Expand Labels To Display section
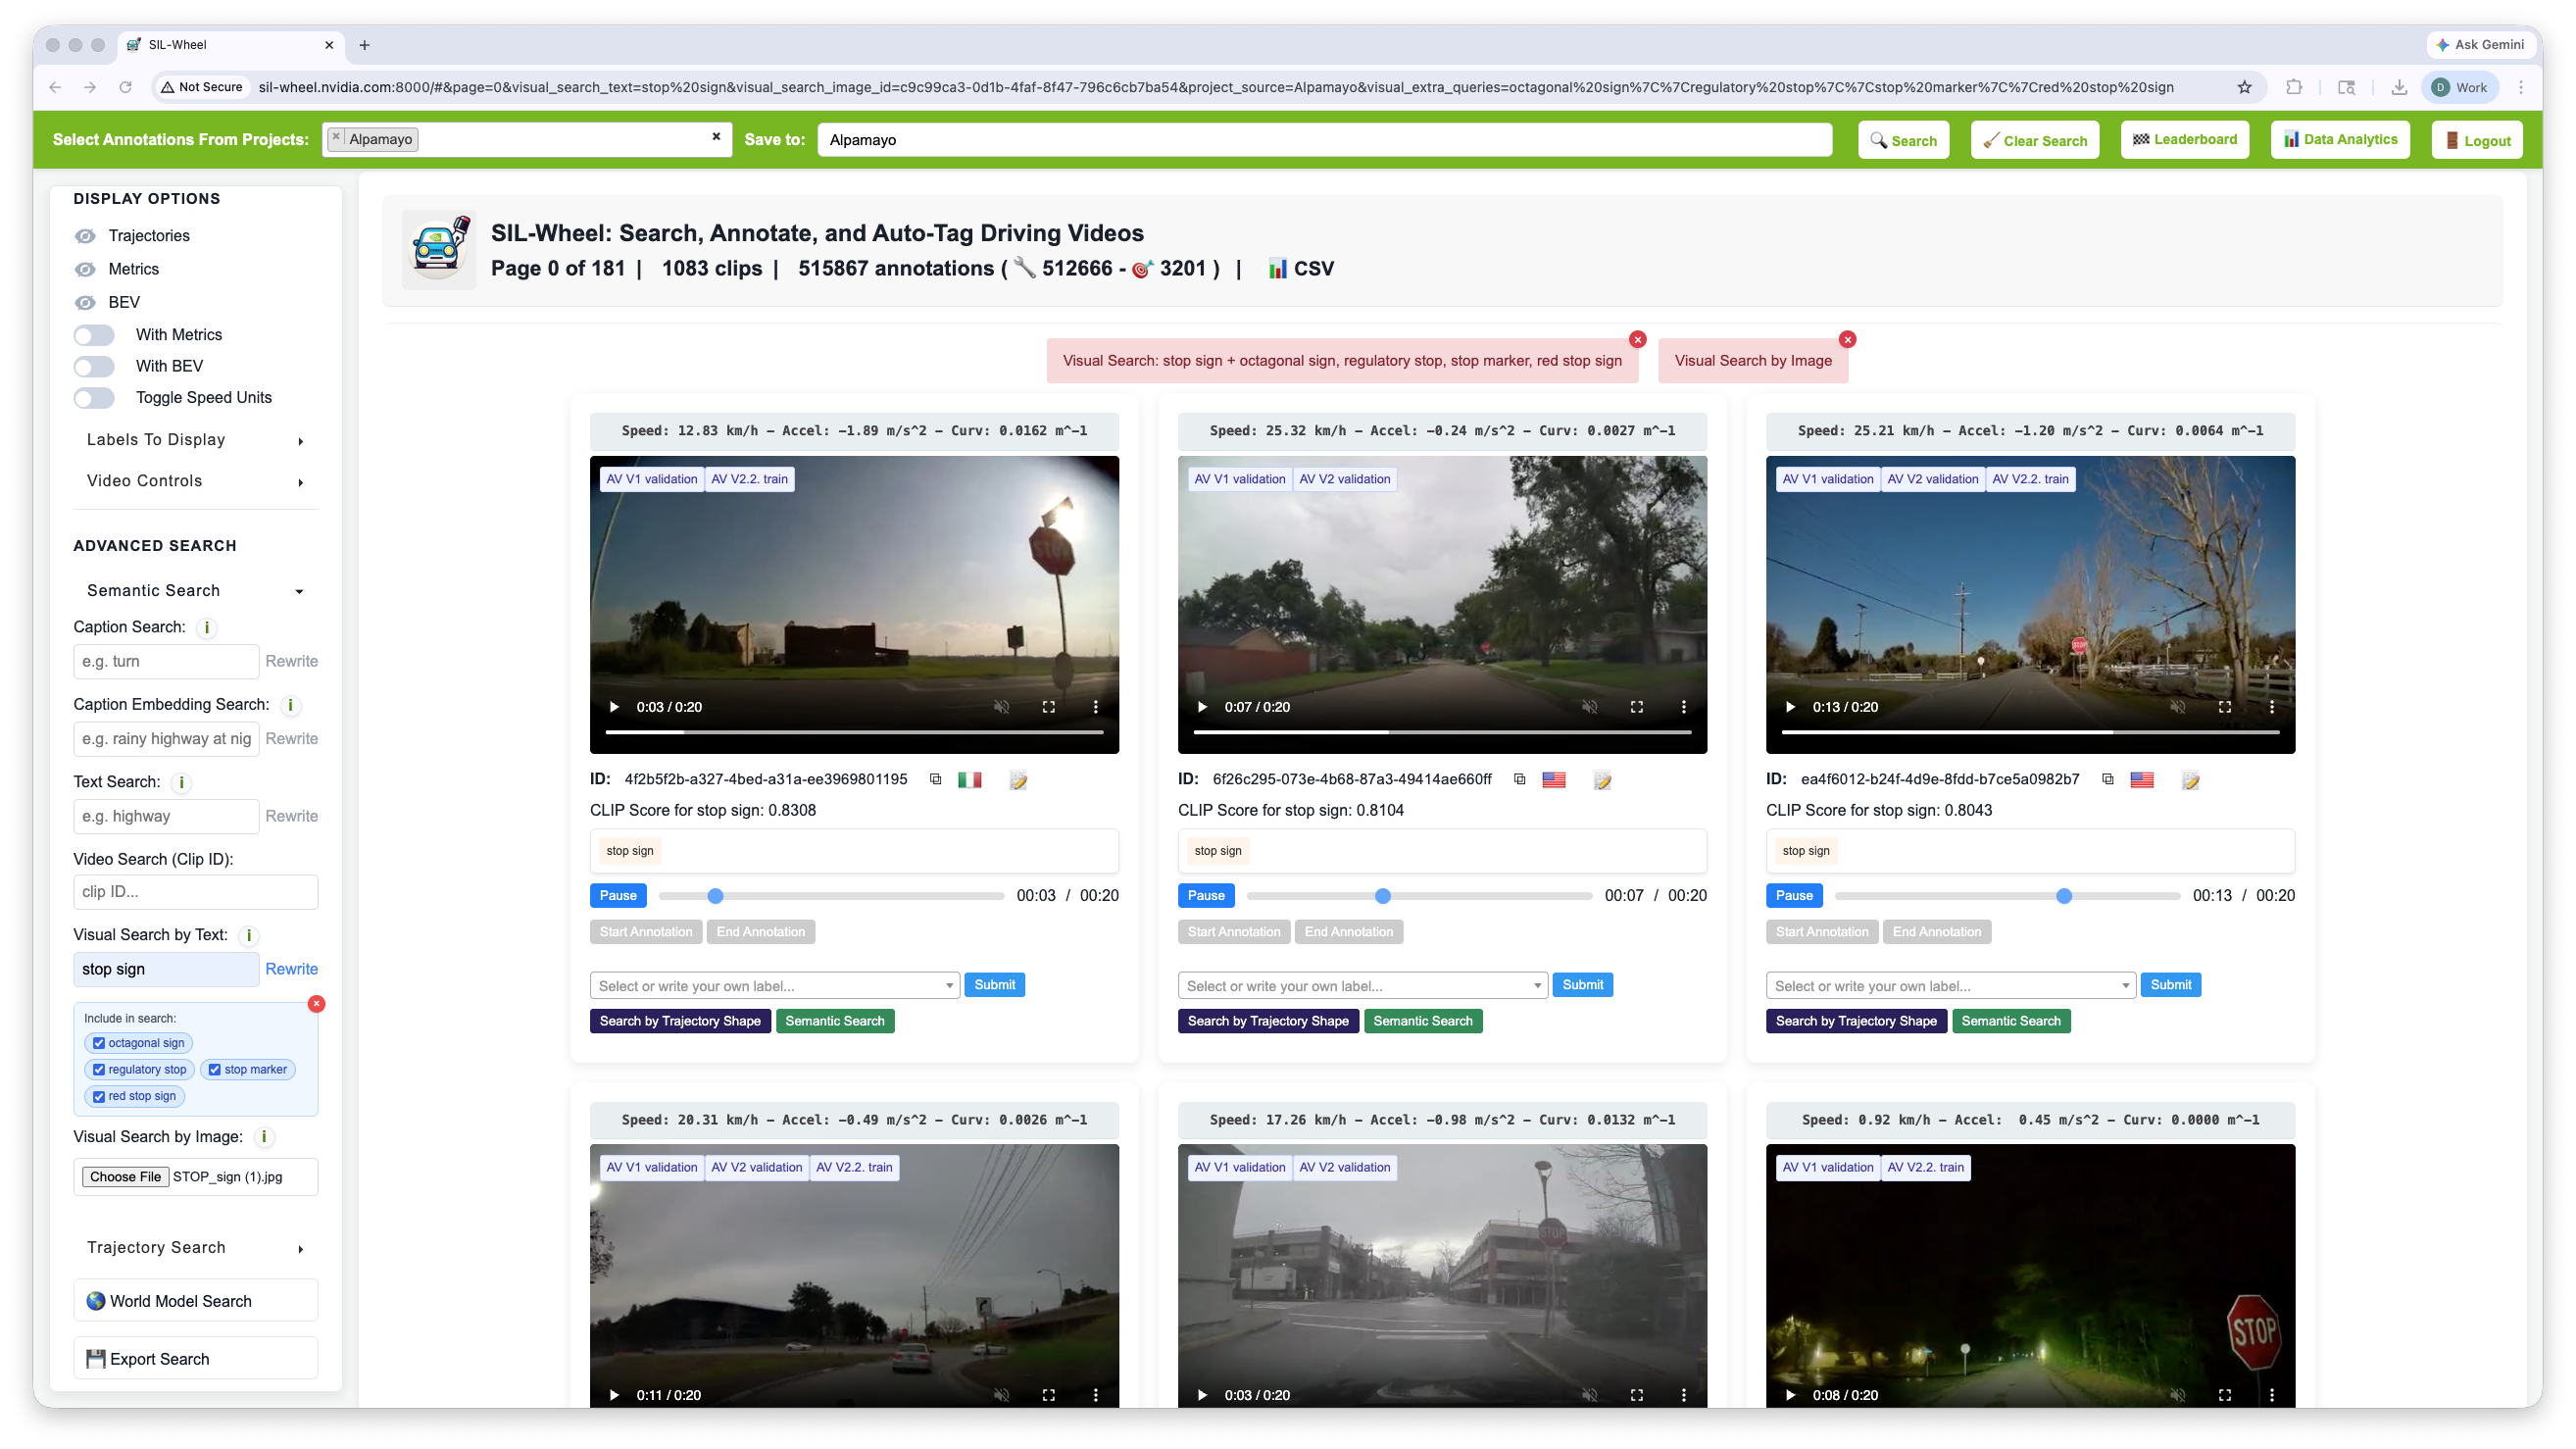 click(195, 440)
